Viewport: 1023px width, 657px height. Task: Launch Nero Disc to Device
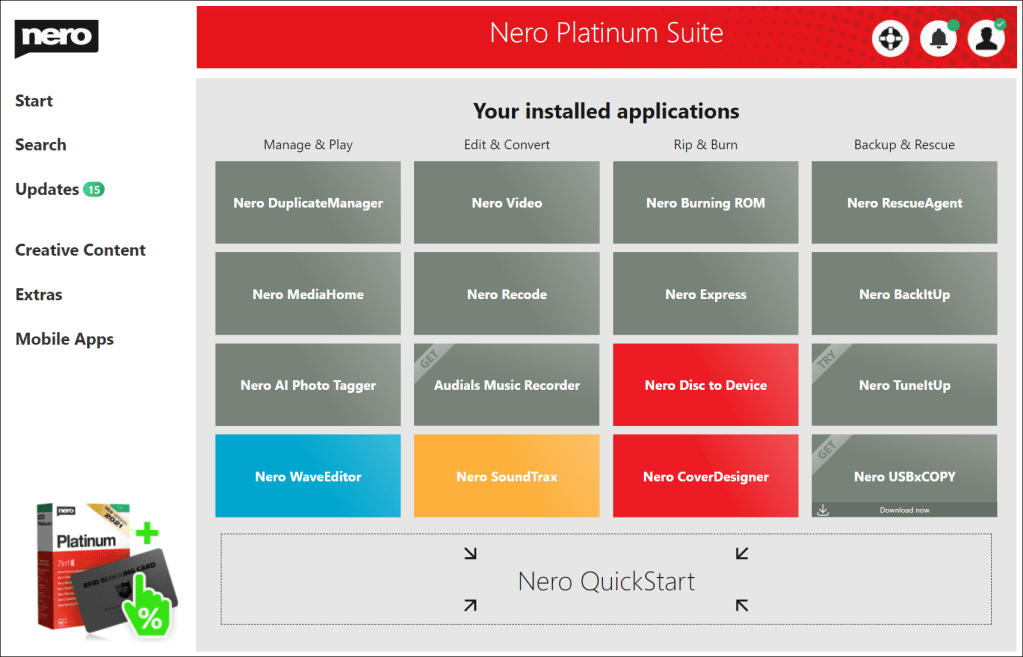(x=705, y=385)
